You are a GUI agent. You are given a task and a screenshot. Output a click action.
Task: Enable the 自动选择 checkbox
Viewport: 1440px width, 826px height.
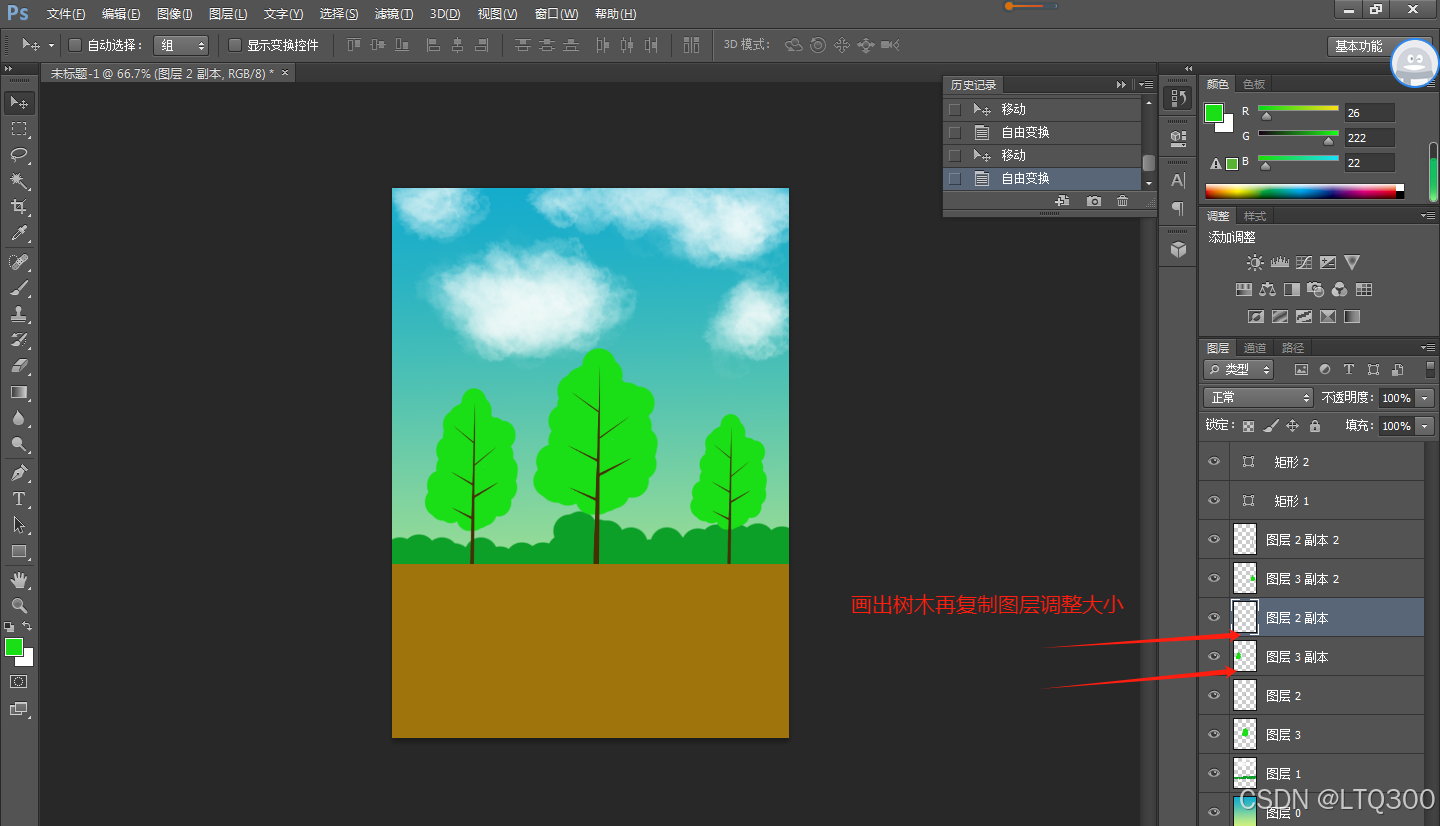pos(75,45)
